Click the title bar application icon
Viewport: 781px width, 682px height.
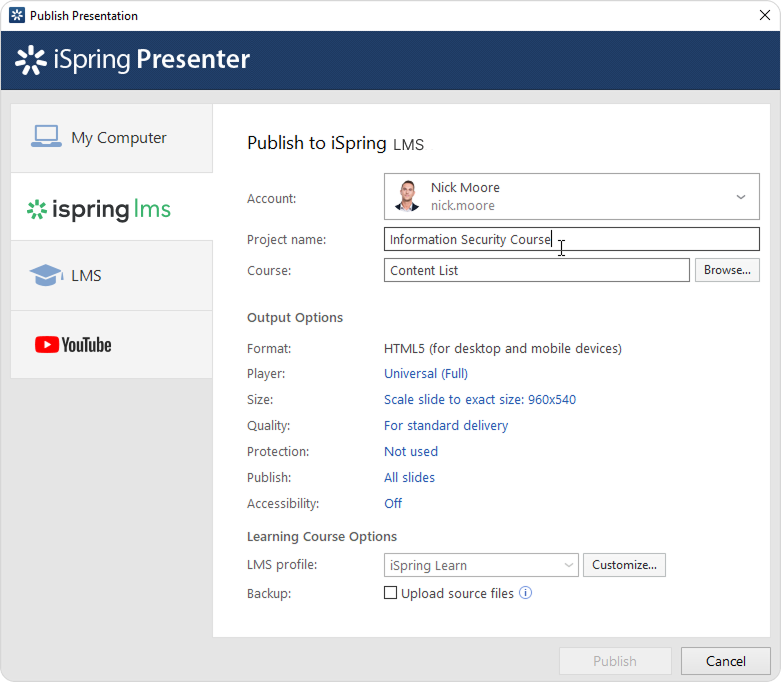tap(16, 15)
